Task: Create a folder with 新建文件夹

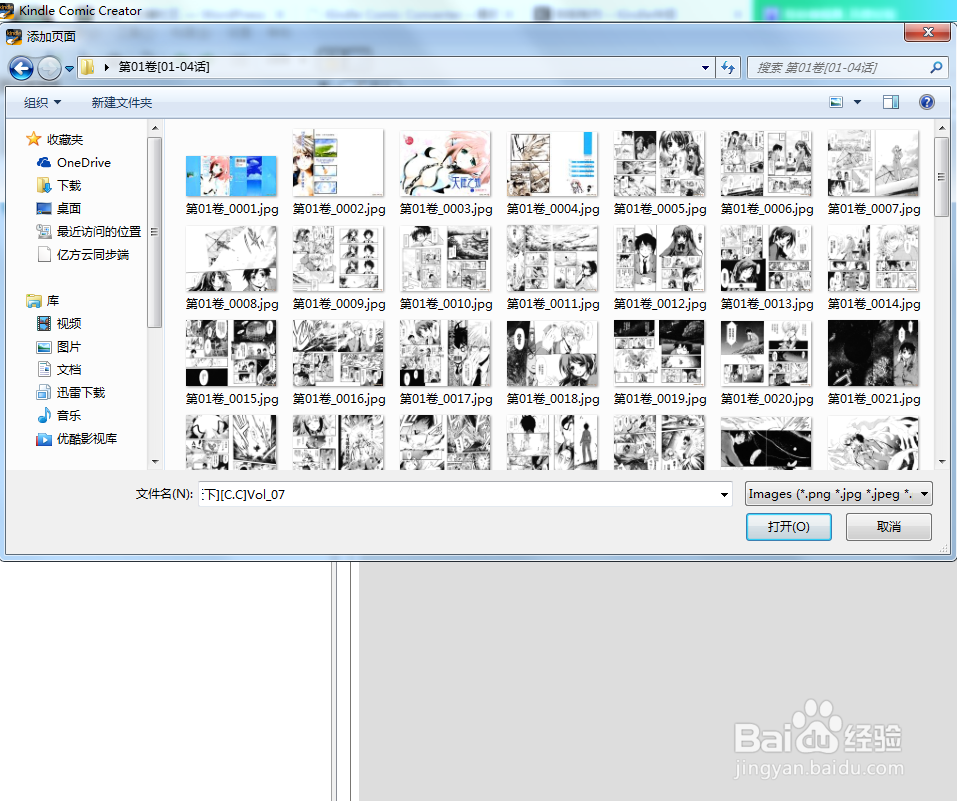Action: coord(122,103)
